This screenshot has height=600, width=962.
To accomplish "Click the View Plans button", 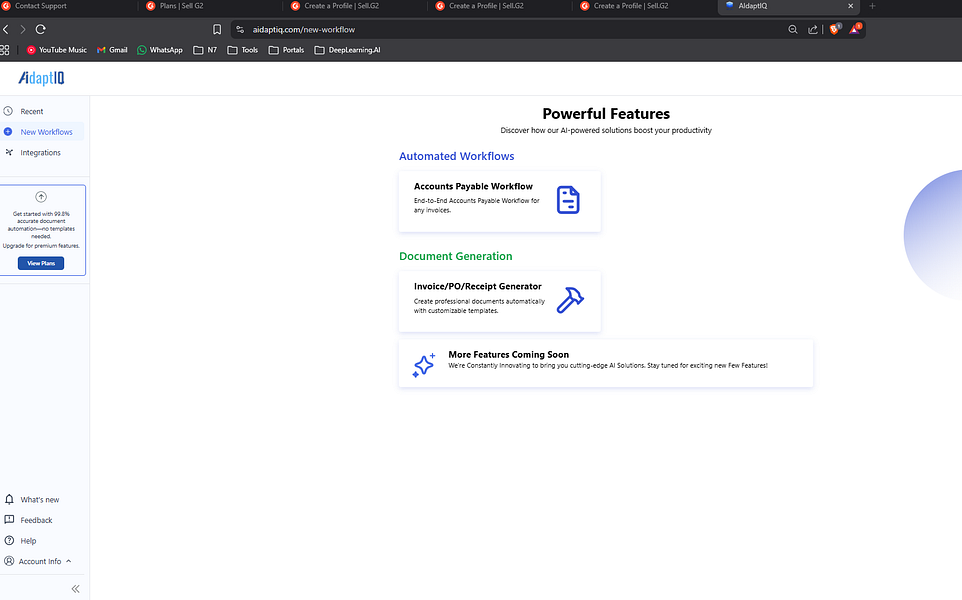I will tap(41, 263).
